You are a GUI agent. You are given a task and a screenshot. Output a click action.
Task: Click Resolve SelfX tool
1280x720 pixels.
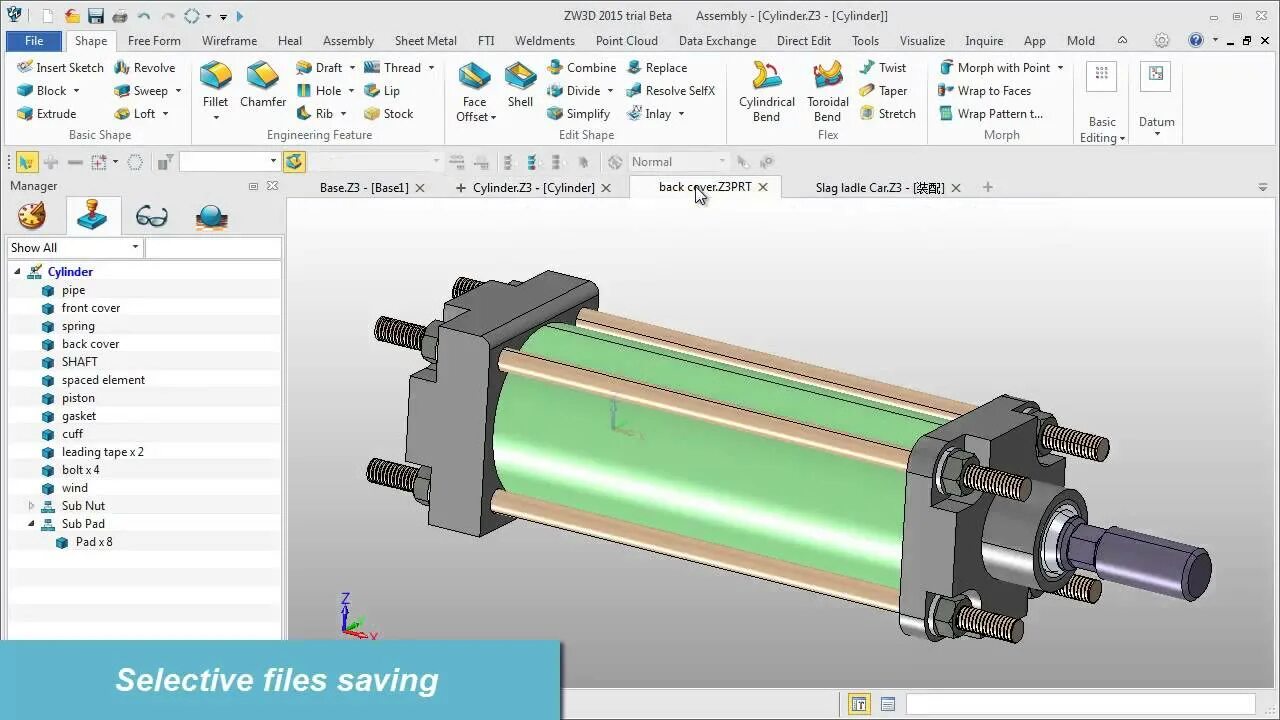[670, 91]
